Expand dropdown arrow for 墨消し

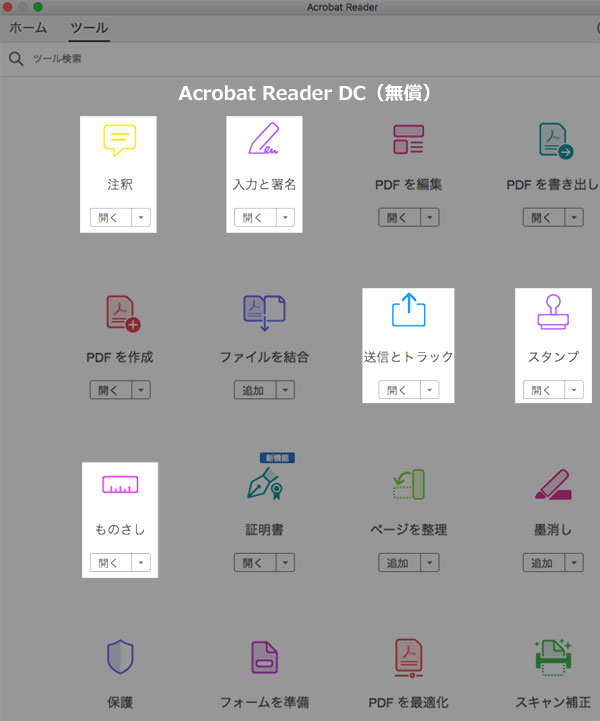574,562
